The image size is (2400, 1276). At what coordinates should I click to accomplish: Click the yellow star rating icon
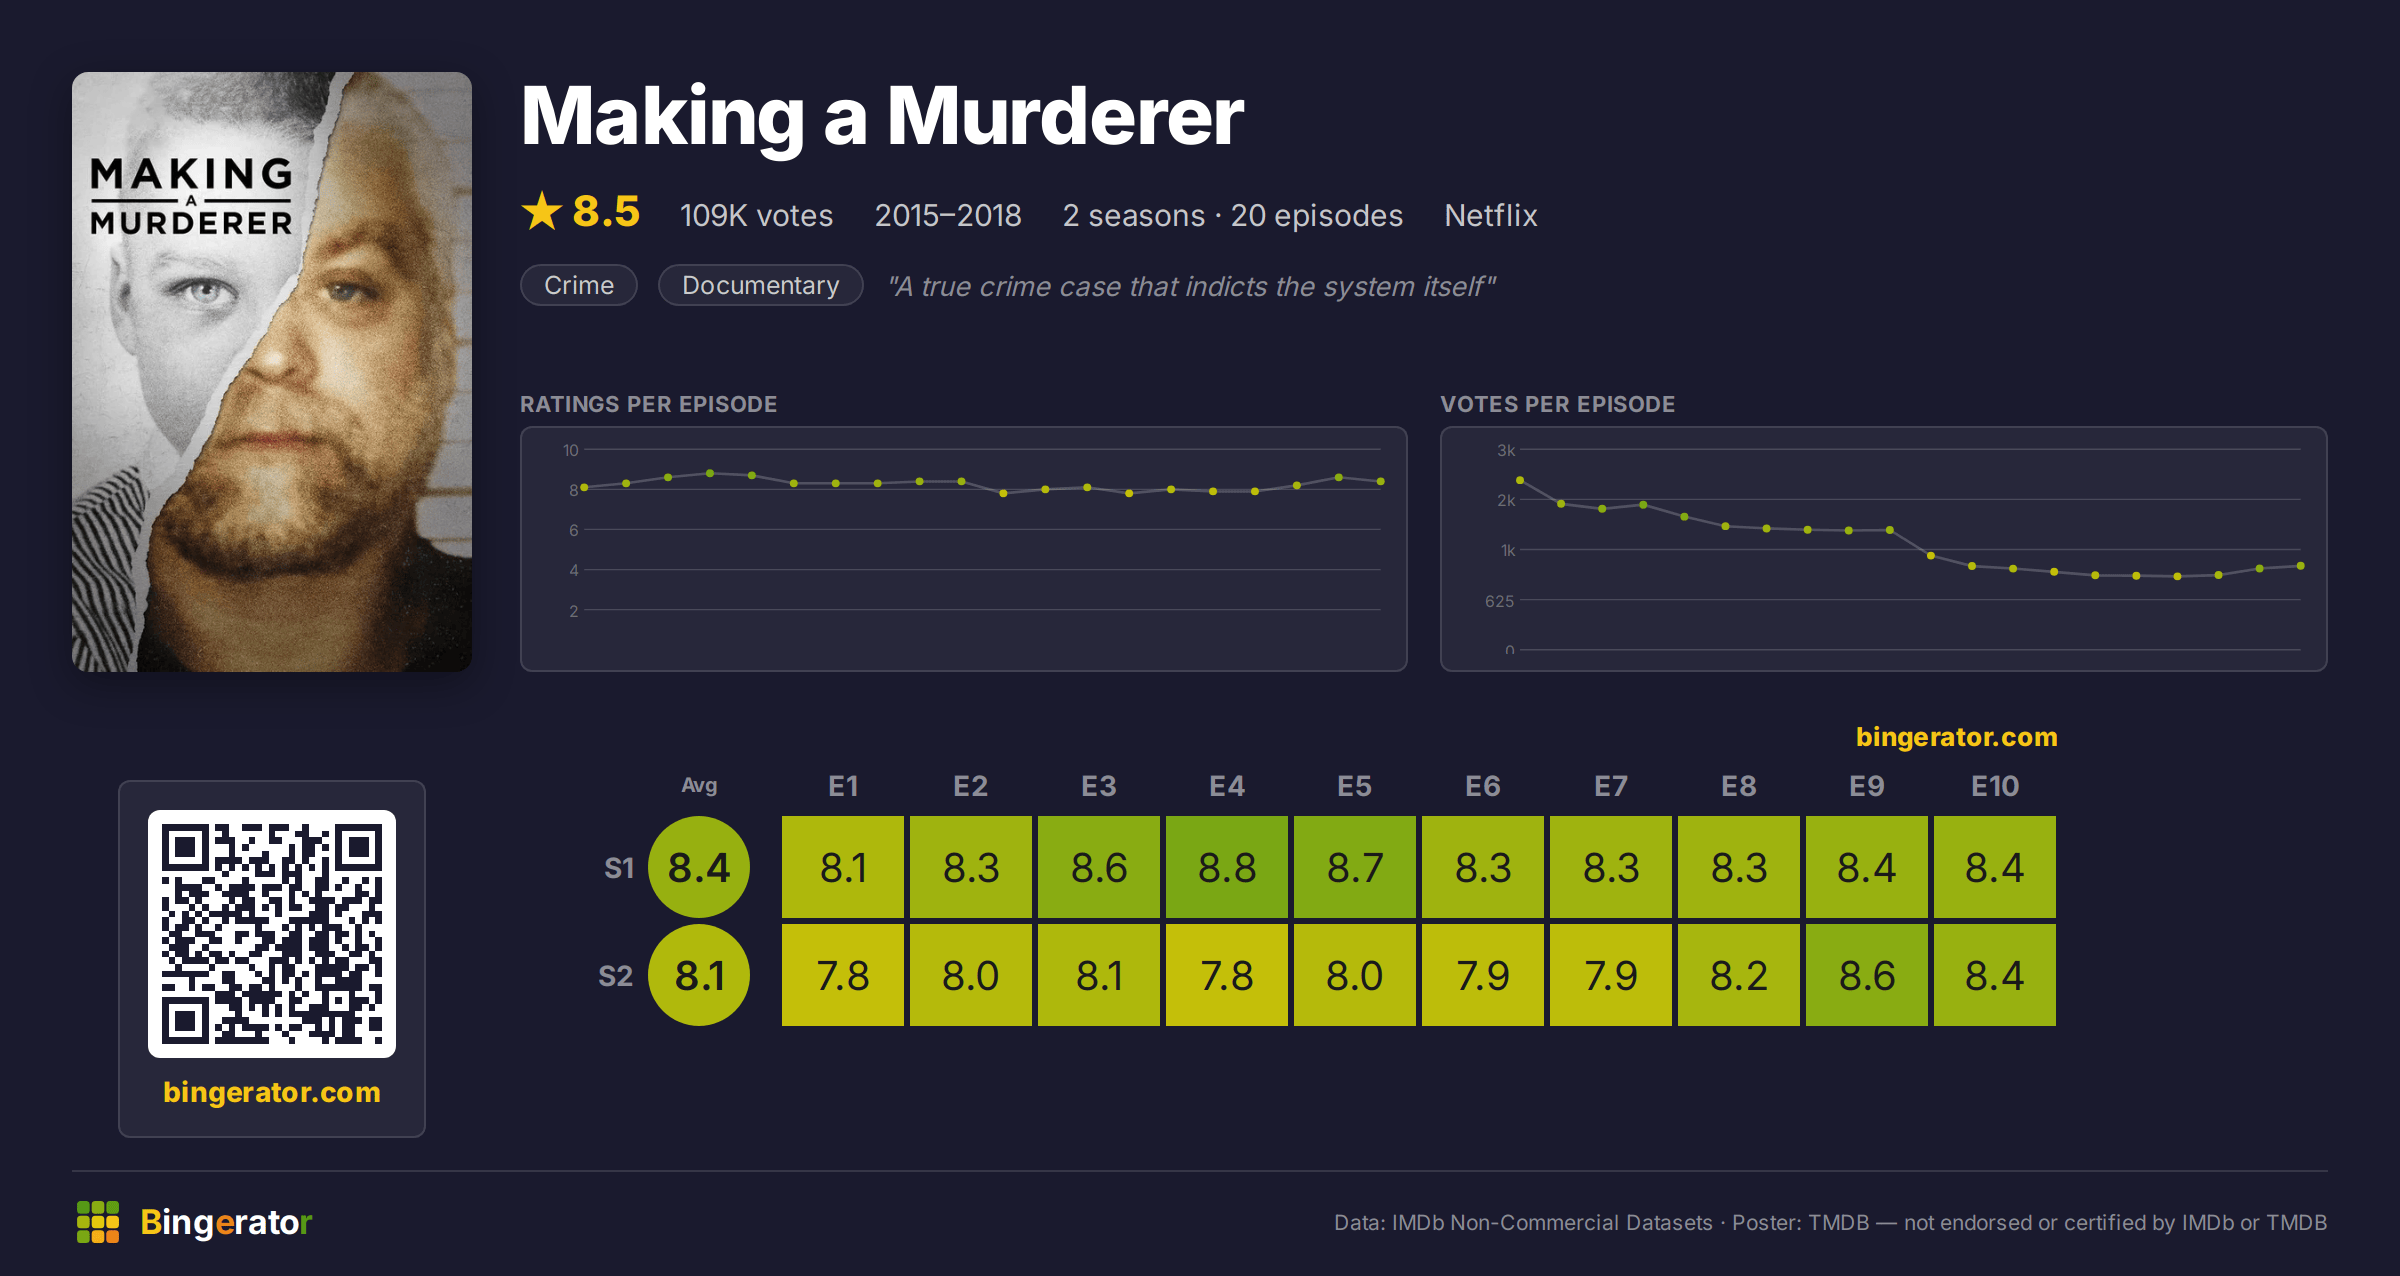pyautogui.click(x=542, y=211)
